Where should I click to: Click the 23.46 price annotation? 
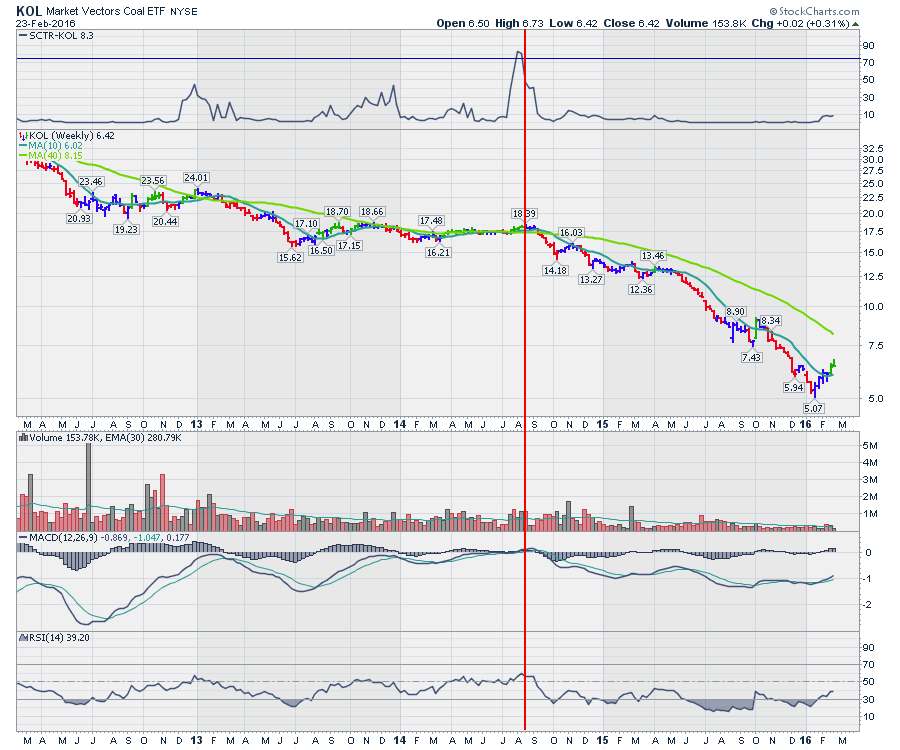coord(91,181)
